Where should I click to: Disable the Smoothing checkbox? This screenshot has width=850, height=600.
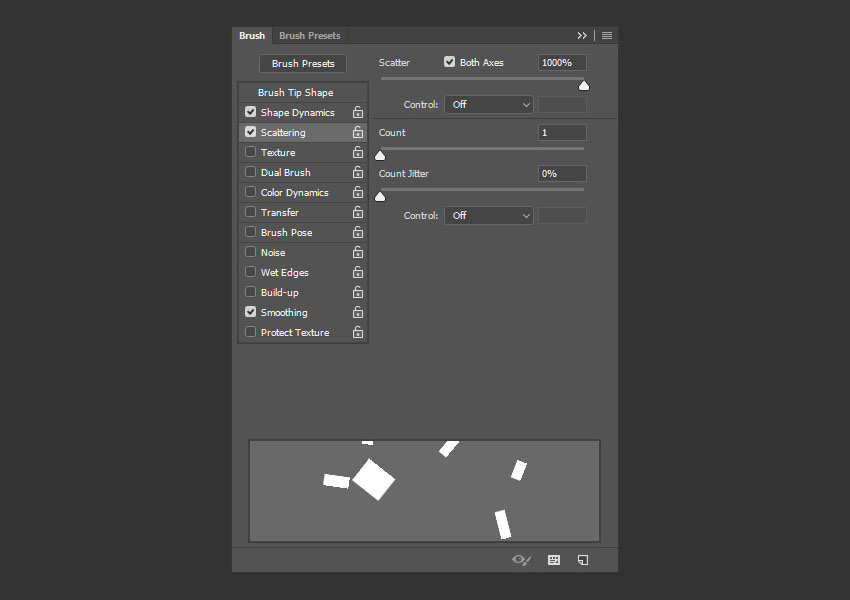pyautogui.click(x=251, y=312)
